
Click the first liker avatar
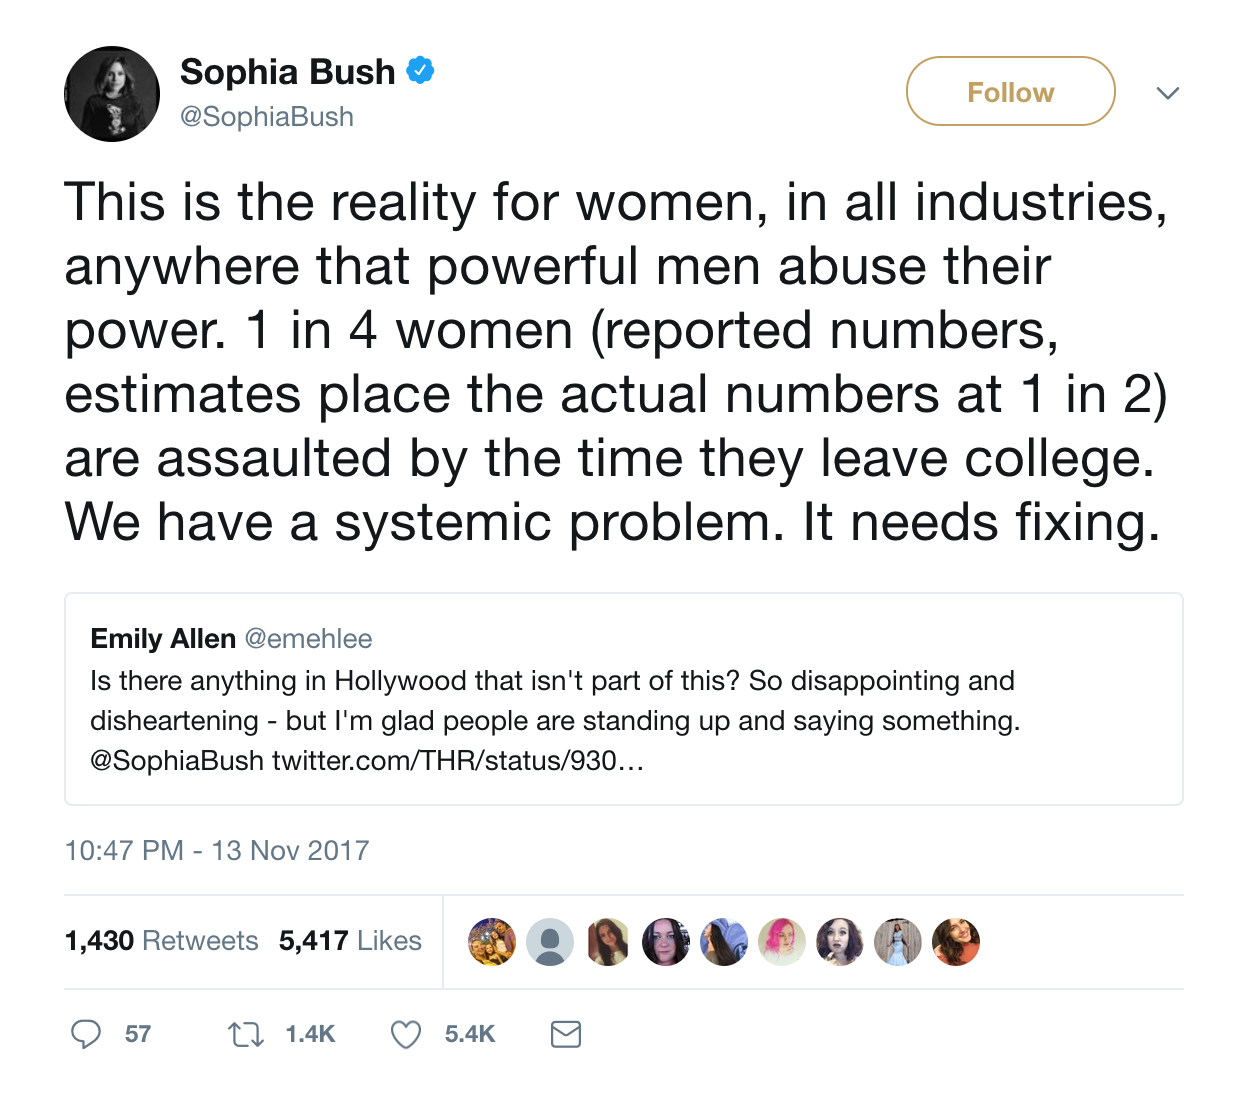coord(492,941)
